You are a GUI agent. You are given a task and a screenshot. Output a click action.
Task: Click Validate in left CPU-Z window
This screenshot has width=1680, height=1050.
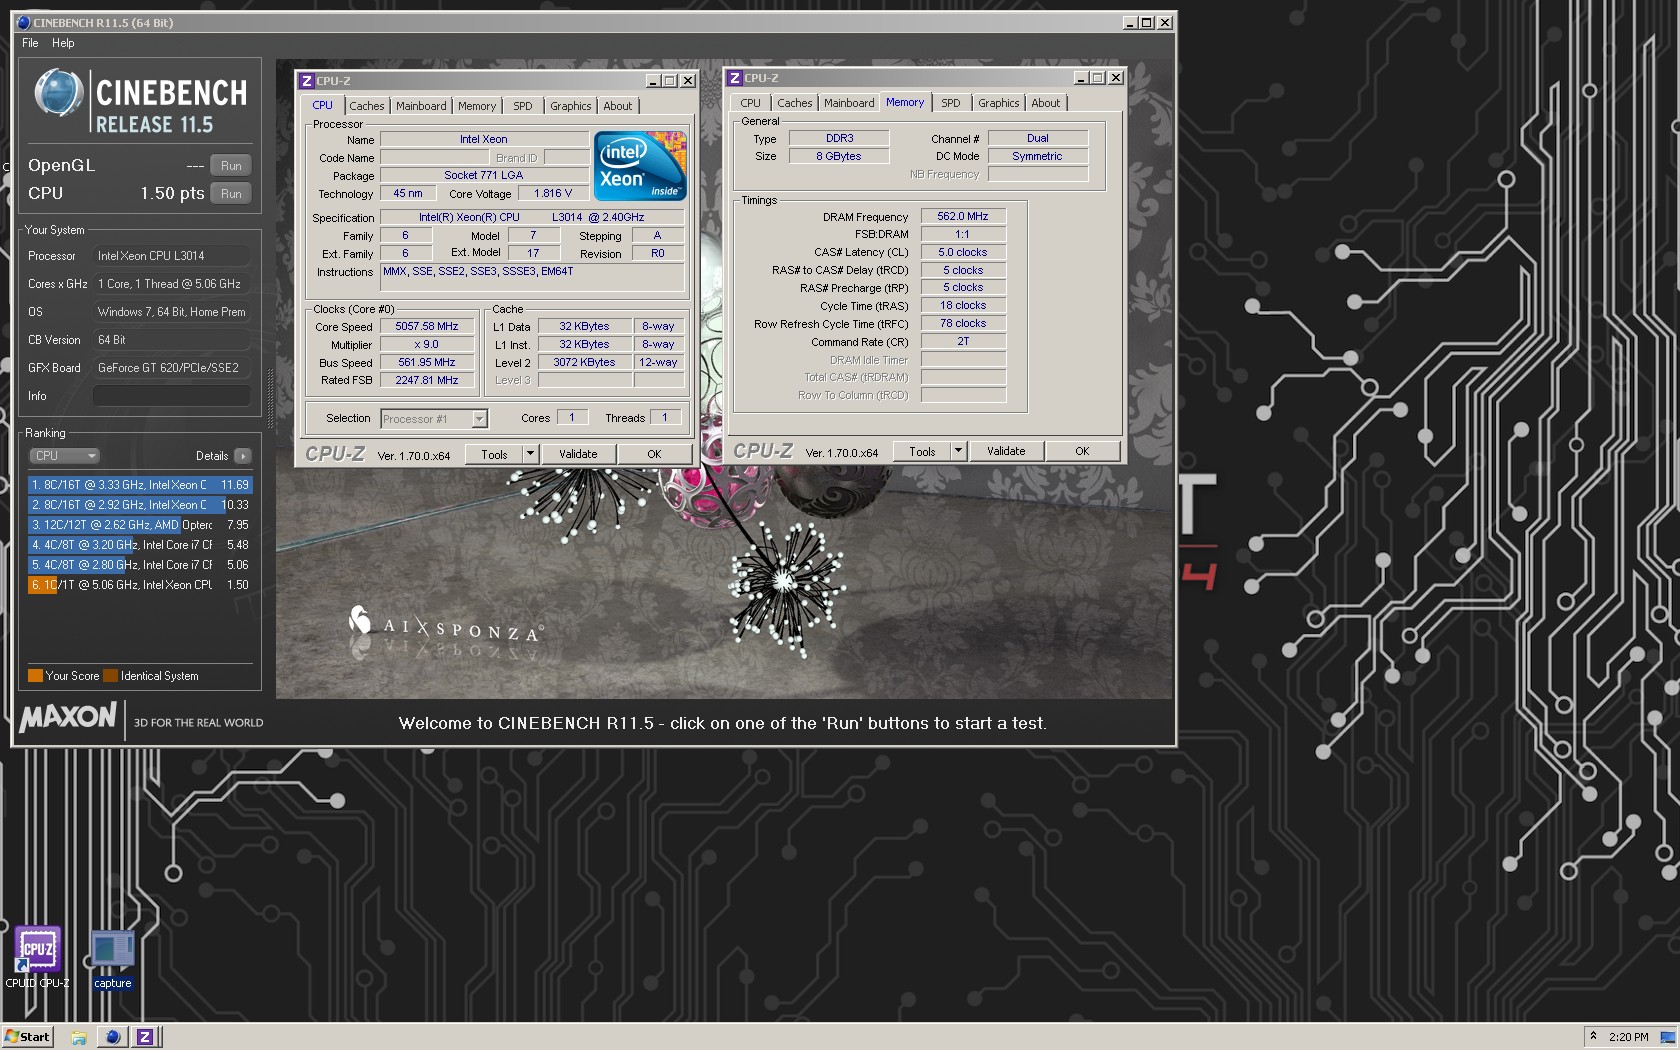tap(578, 454)
